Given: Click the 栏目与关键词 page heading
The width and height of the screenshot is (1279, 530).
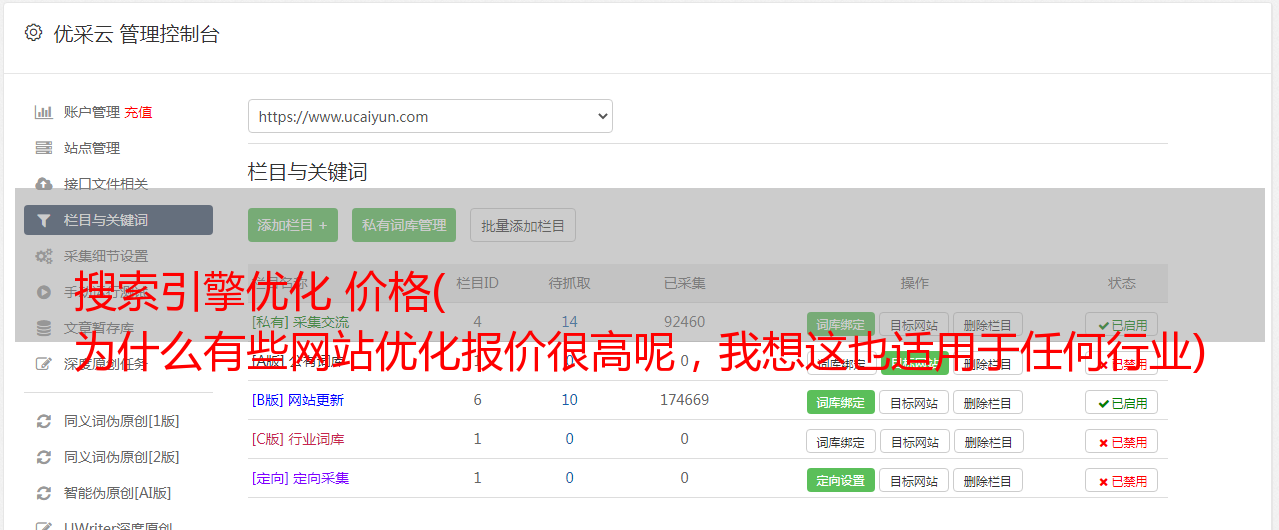Looking at the screenshot, I should click(308, 172).
